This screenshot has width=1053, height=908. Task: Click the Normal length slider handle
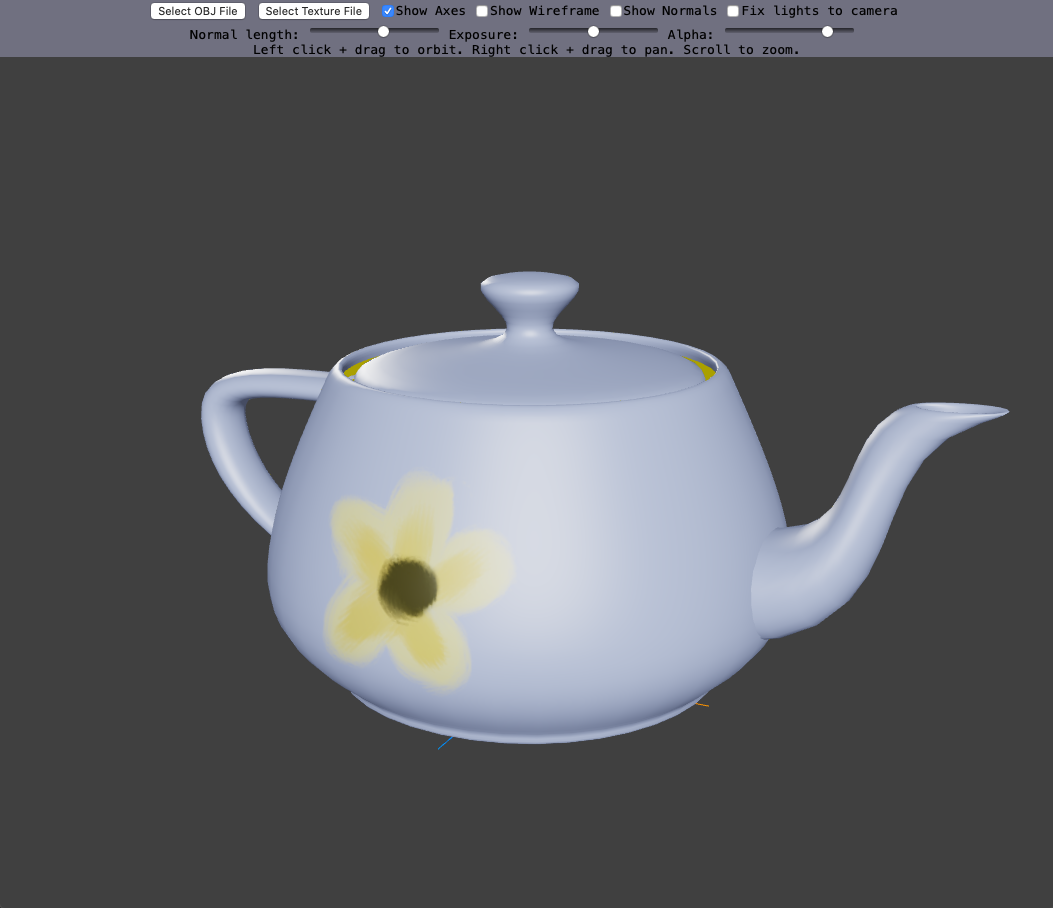pos(383,31)
